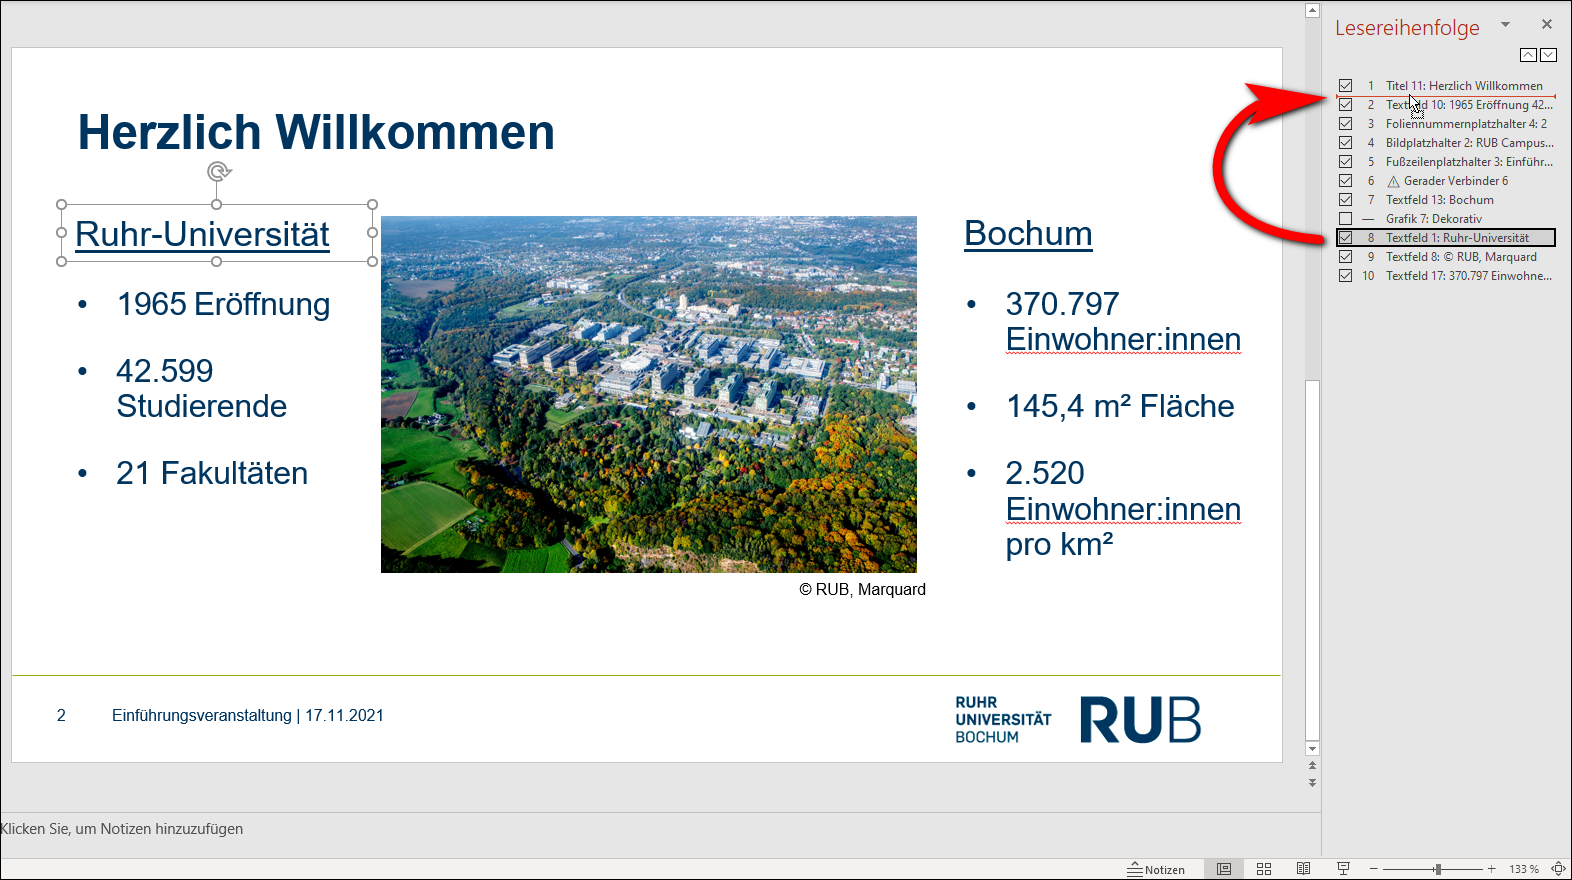
Task: Uncheck Textfeld 10: 1965 Eröffnung checkbox
Action: click(x=1345, y=105)
